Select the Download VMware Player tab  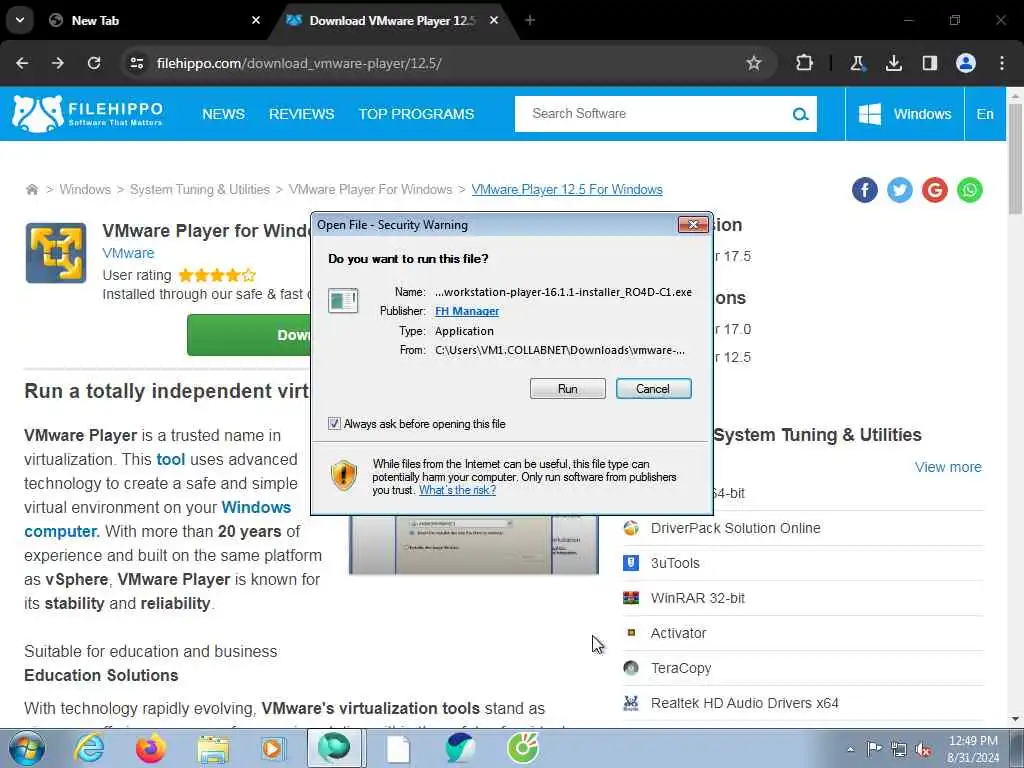coord(392,21)
